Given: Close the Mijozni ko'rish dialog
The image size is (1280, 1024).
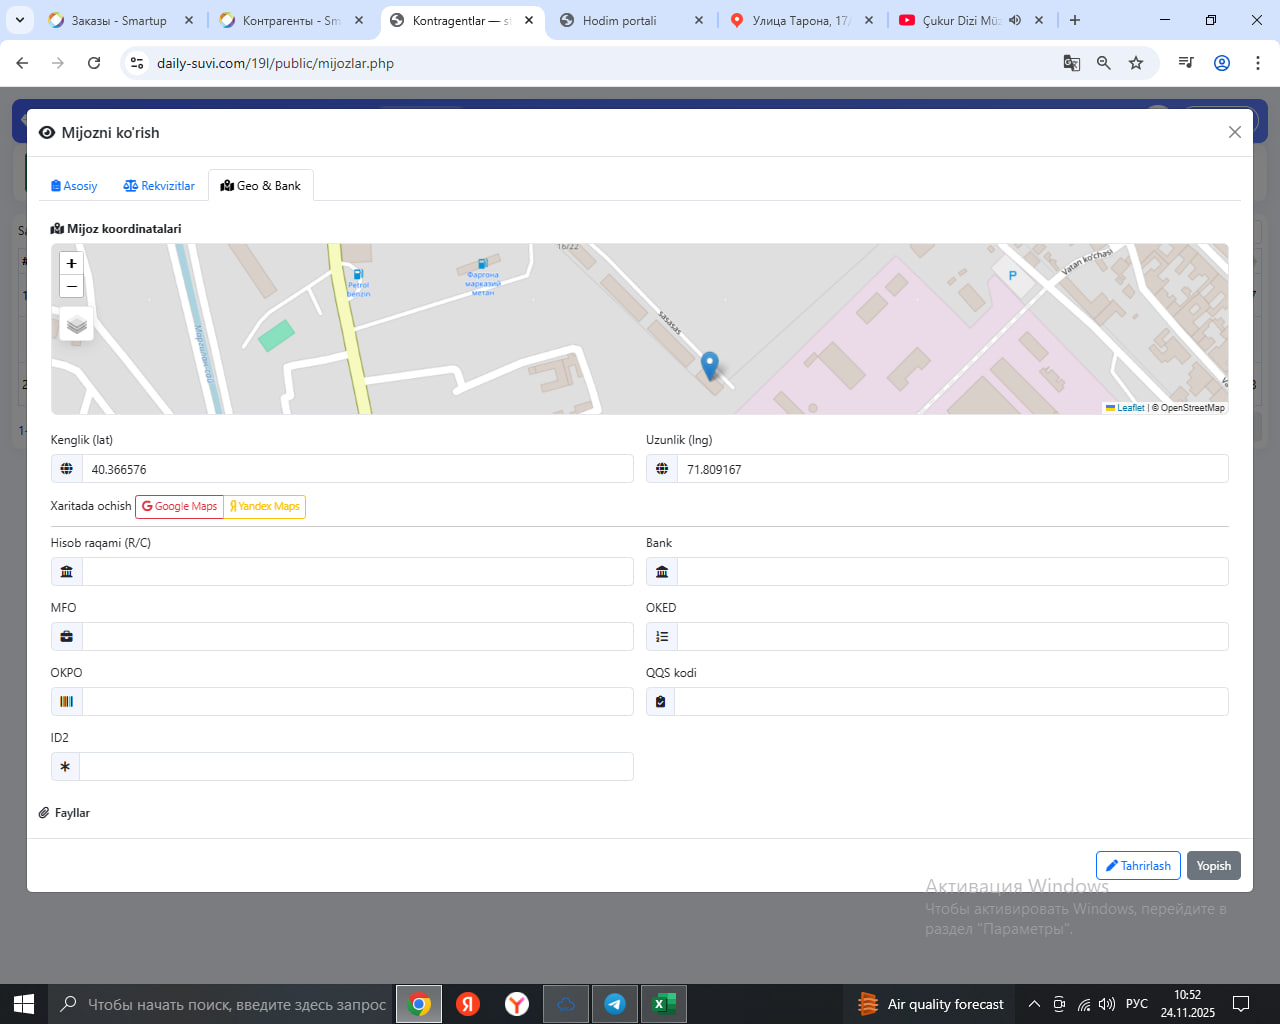Looking at the screenshot, I should 1234,132.
